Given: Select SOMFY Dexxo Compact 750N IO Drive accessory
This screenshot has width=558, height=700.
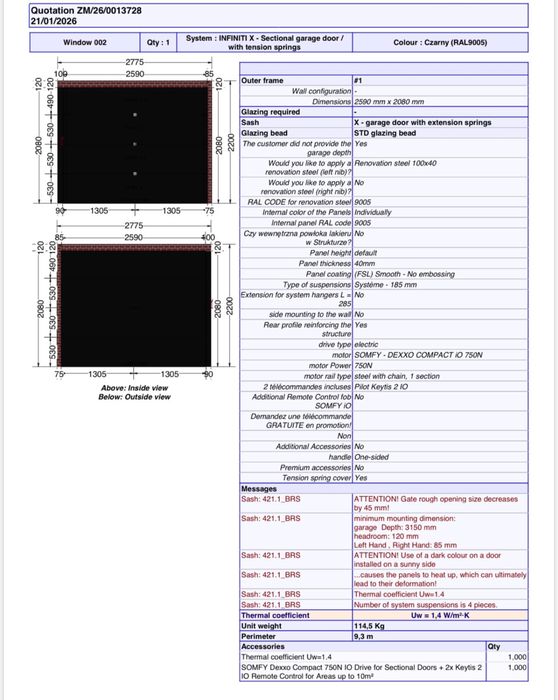Looking at the screenshot, I should pyautogui.click(x=362, y=672).
